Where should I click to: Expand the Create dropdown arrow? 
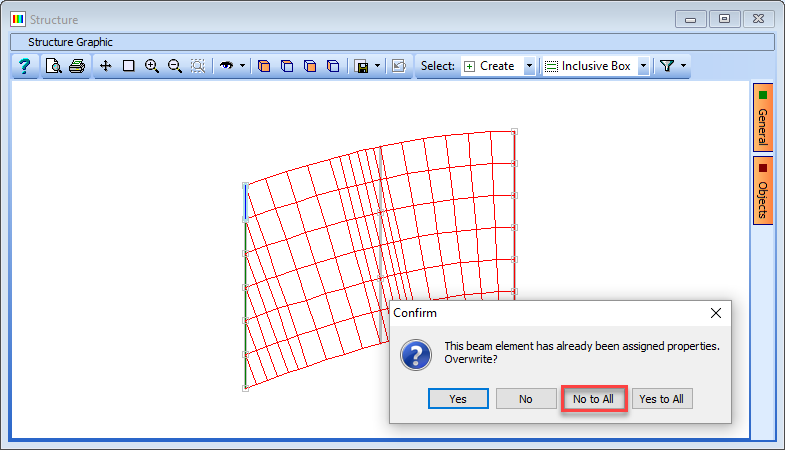[x=529, y=66]
